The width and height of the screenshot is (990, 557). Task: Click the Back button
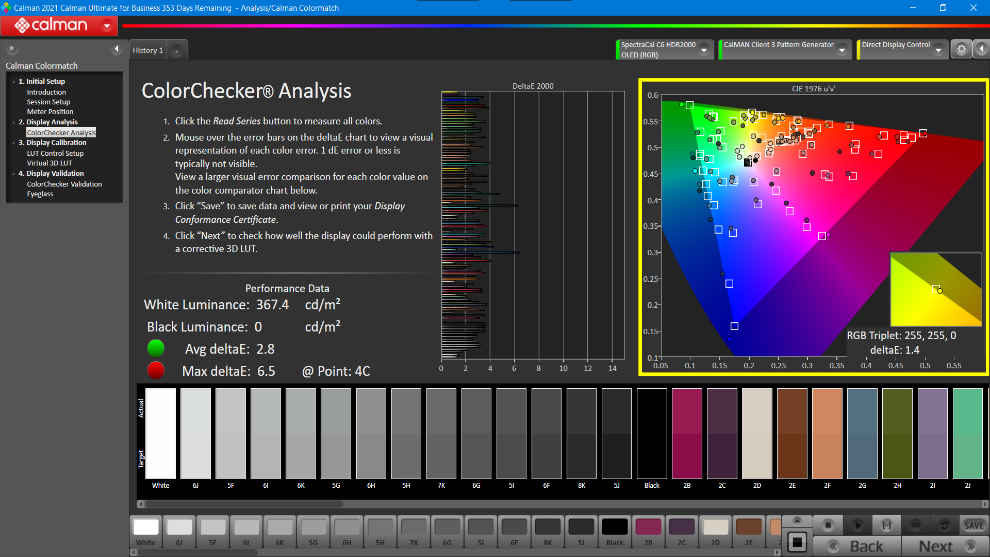857,546
